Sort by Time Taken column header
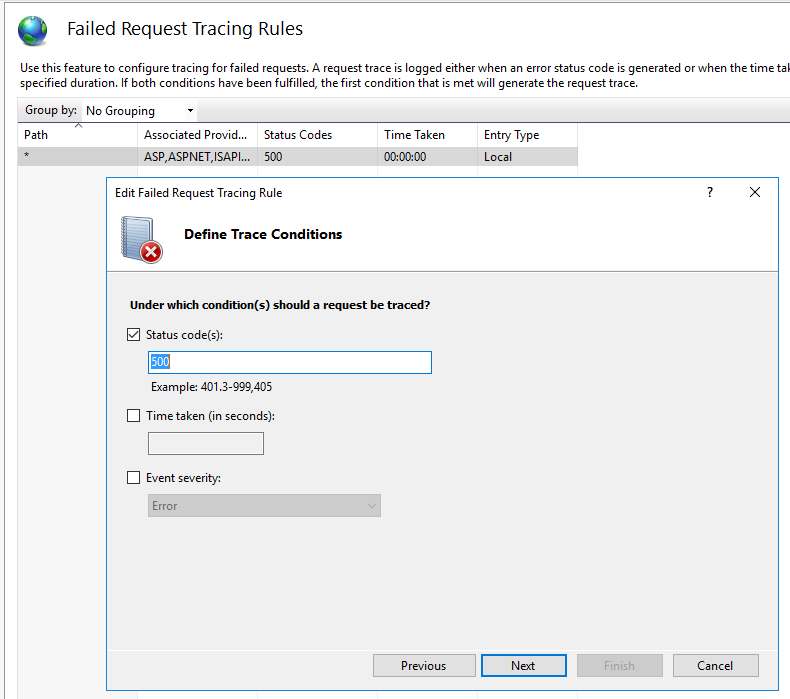This screenshot has height=699, width=790. 427,135
